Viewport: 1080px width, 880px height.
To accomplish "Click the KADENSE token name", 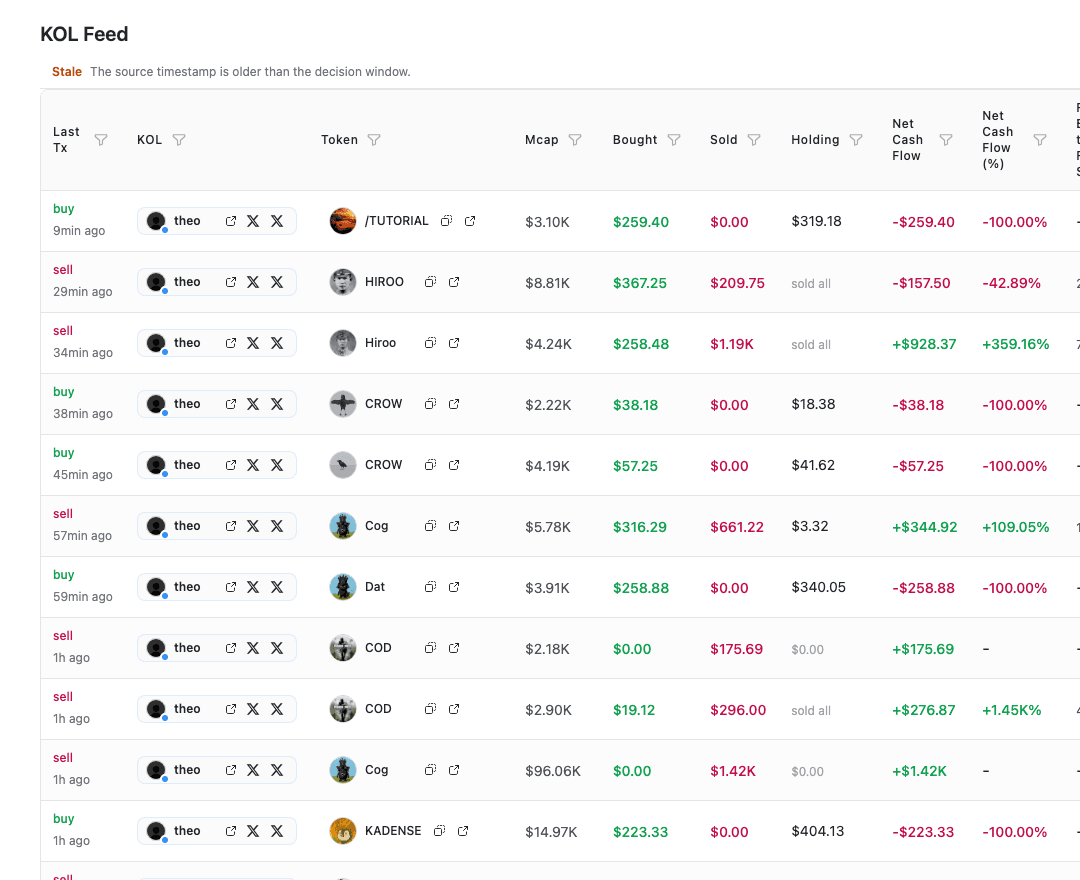I will pos(393,831).
